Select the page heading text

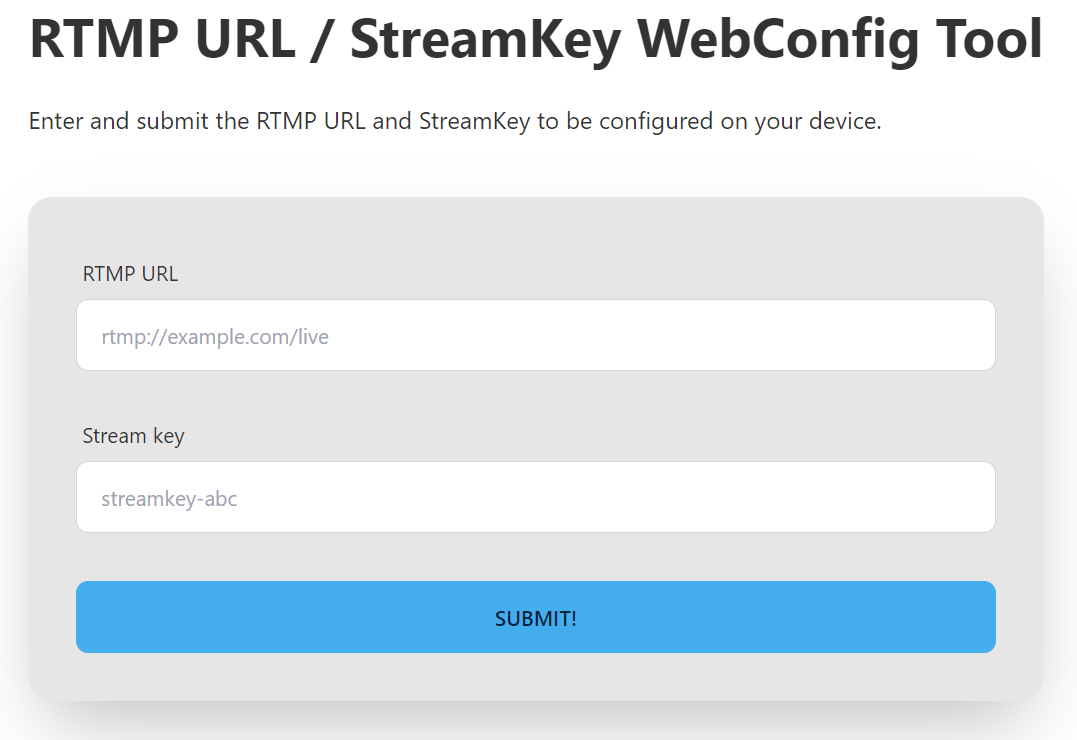(536, 40)
